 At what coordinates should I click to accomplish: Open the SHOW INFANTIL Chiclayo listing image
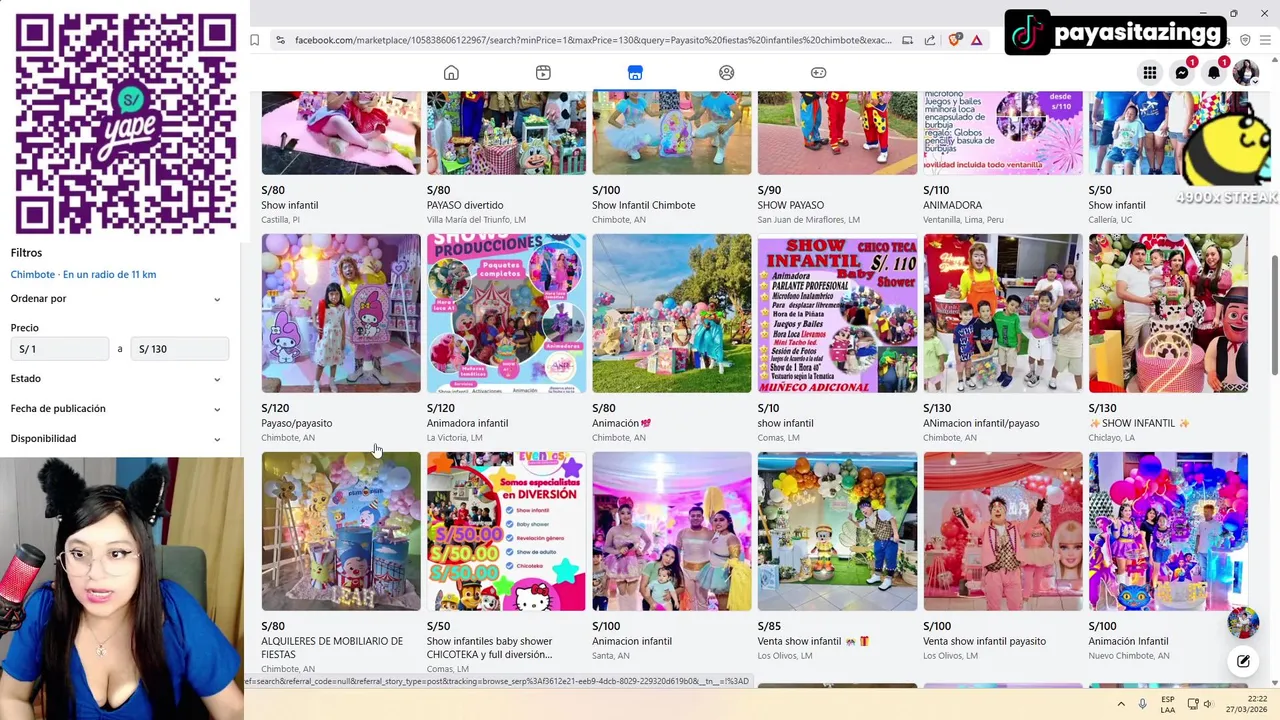pyautogui.click(x=1168, y=313)
